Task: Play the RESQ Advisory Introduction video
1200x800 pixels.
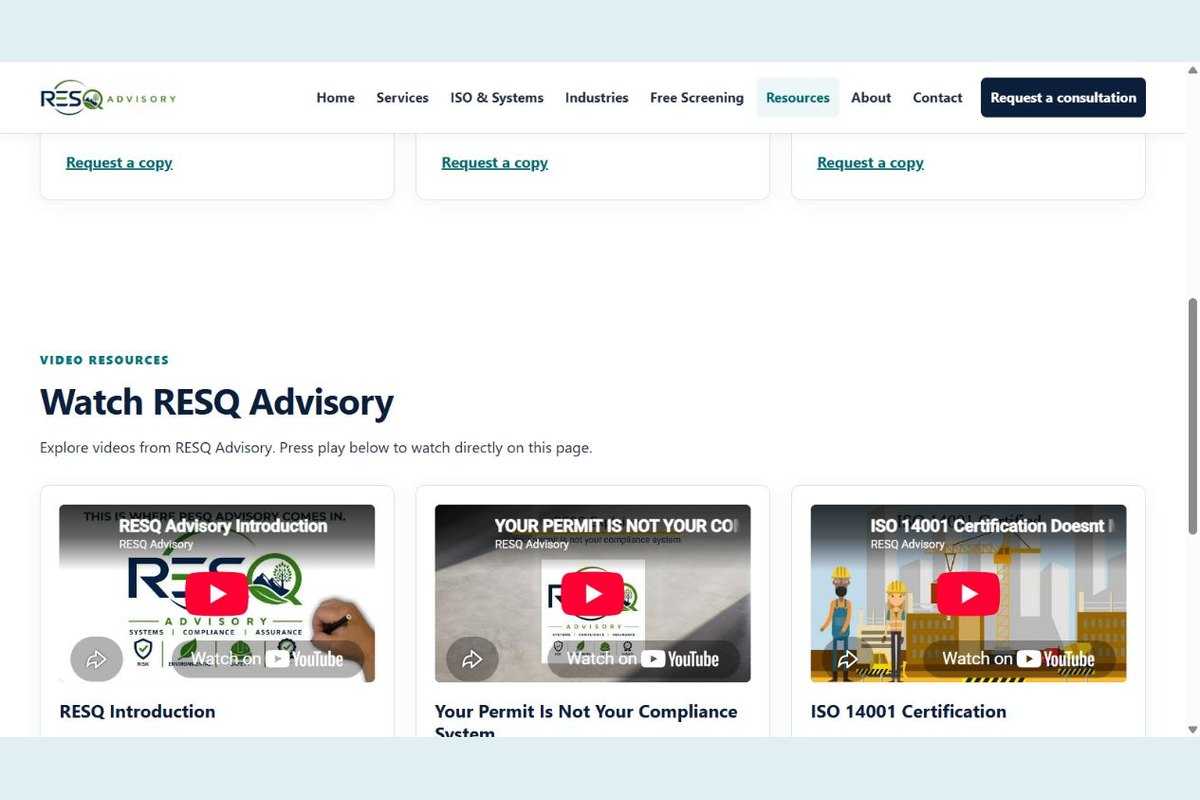Action: click(217, 594)
